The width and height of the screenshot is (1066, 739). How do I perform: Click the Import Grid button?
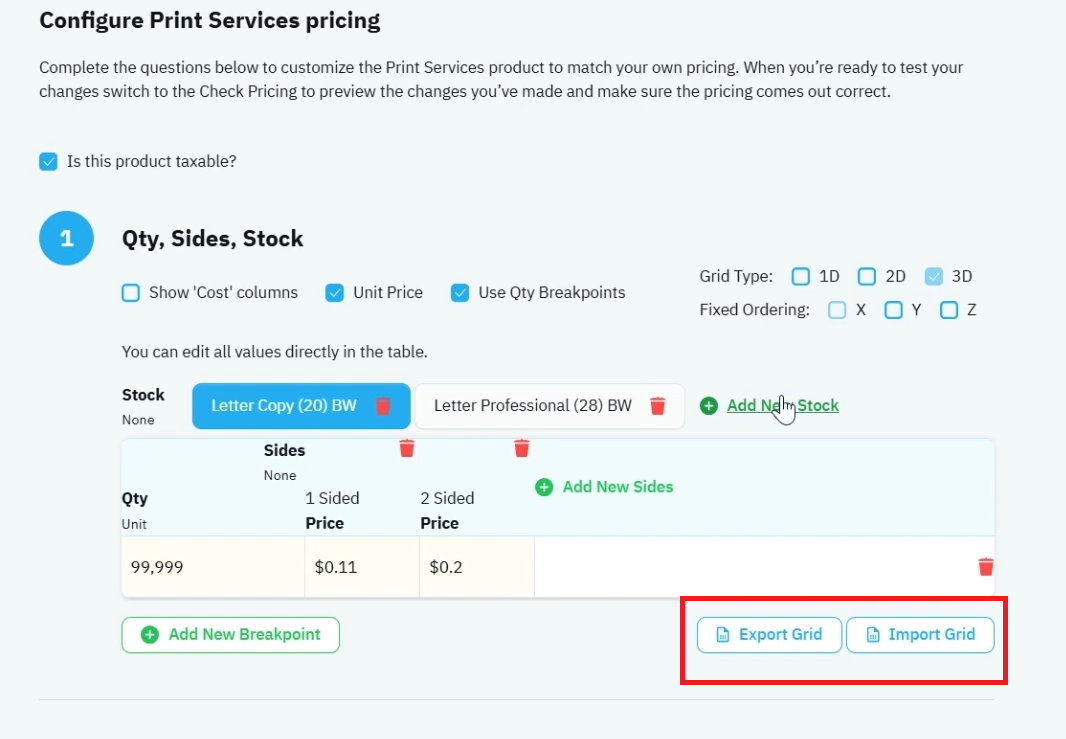pos(921,635)
